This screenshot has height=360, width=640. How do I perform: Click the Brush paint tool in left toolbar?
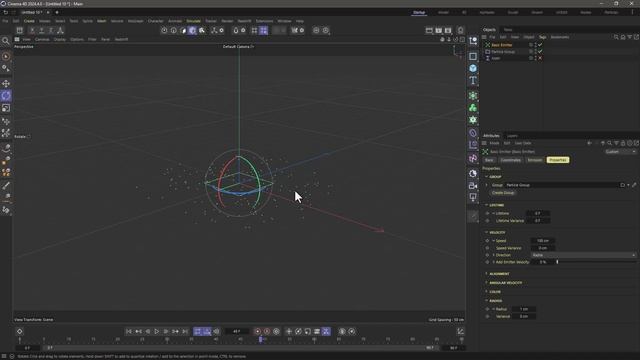(x=6, y=186)
